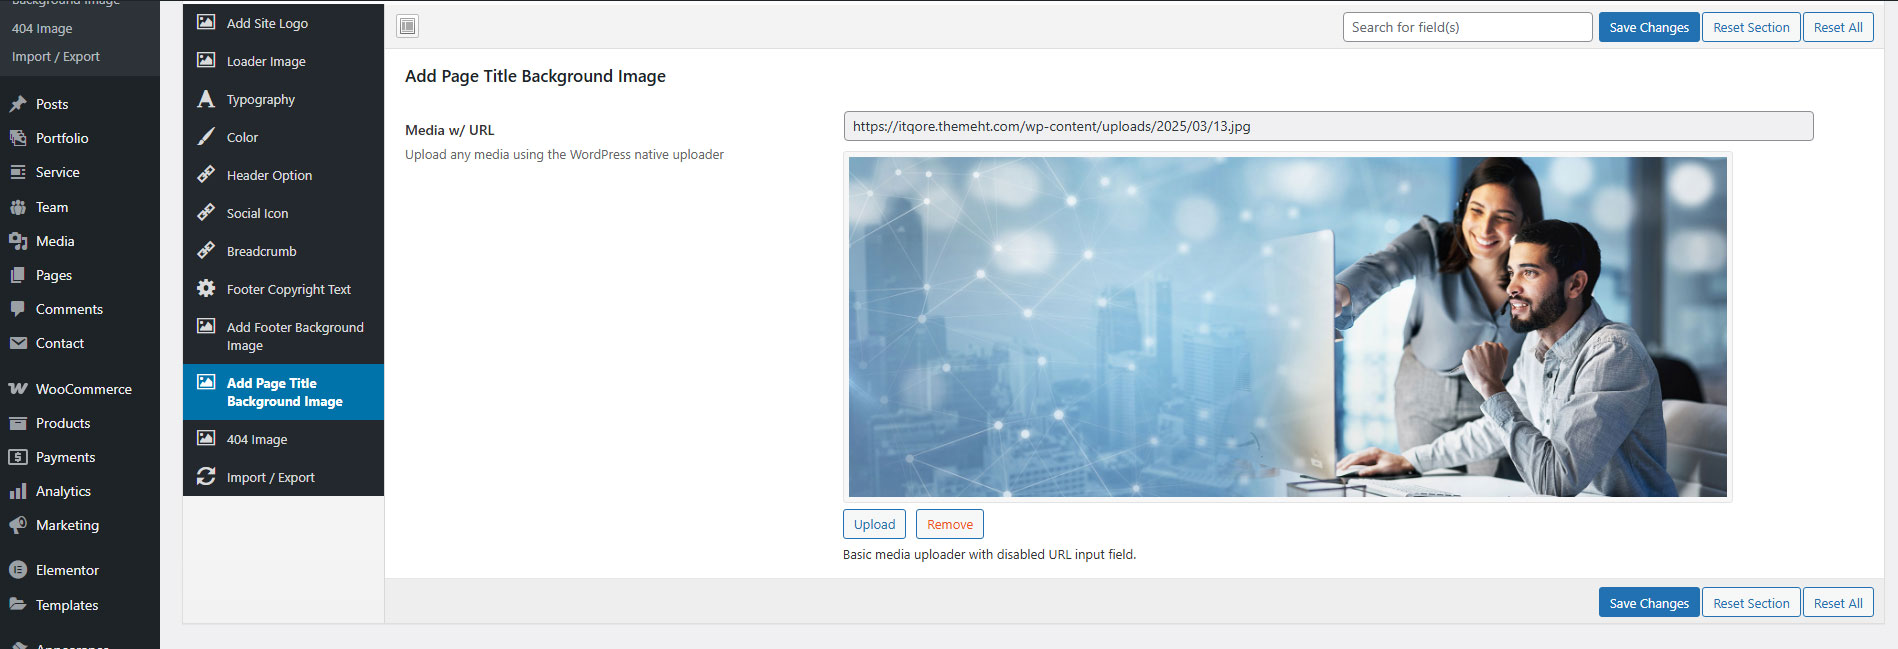Open the Typography section icon
Image resolution: width=1898 pixels, height=649 pixels.
pyautogui.click(x=206, y=99)
